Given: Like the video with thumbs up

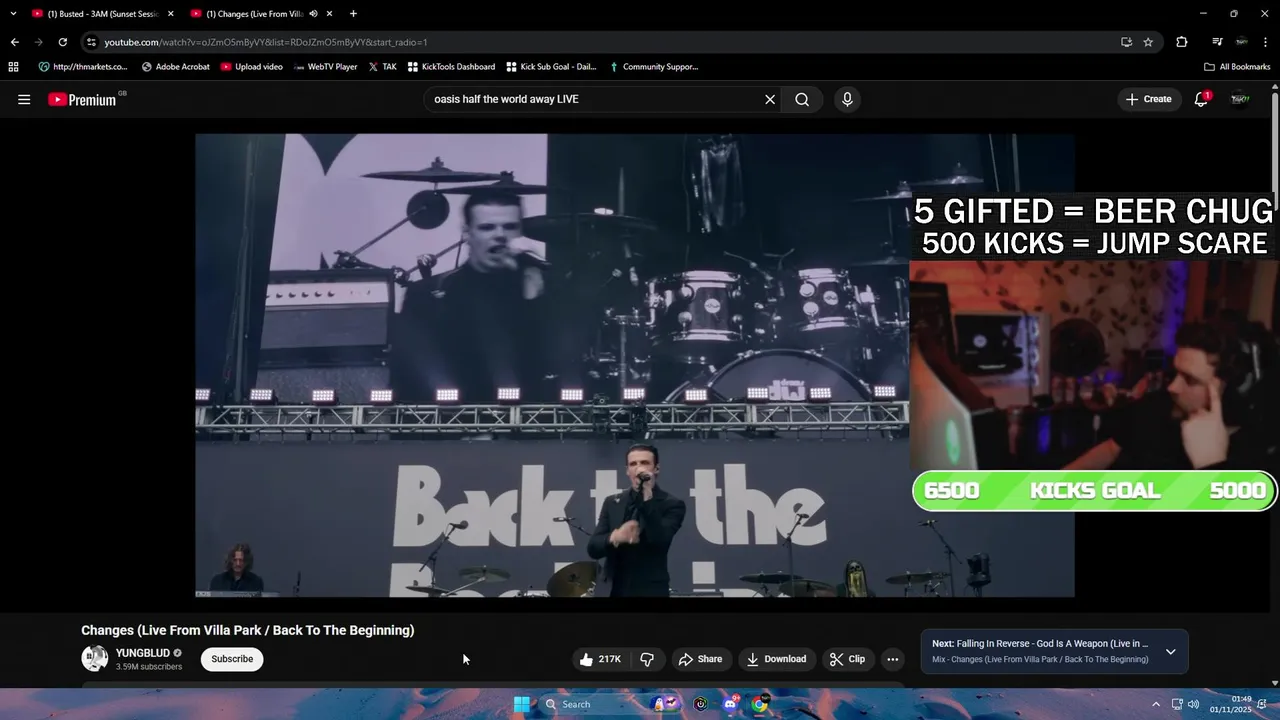Looking at the screenshot, I should [600, 659].
